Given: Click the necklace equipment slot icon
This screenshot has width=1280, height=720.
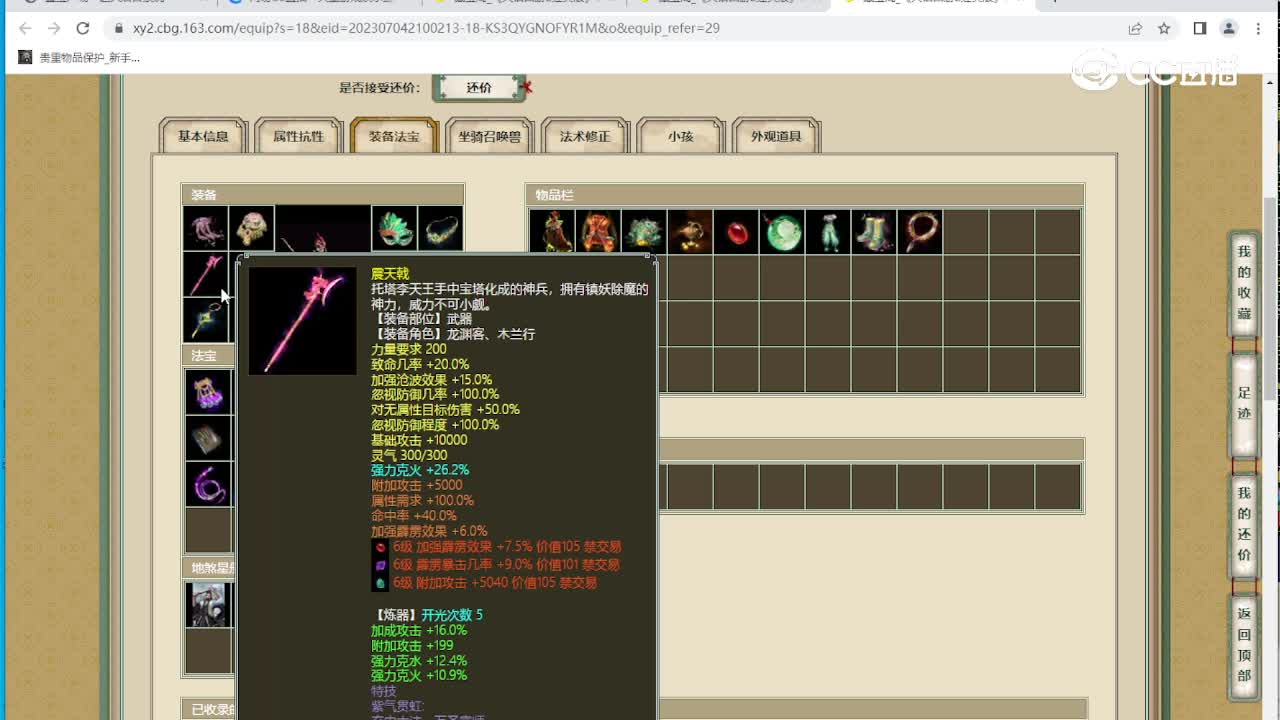Looking at the screenshot, I should [x=440, y=228].
